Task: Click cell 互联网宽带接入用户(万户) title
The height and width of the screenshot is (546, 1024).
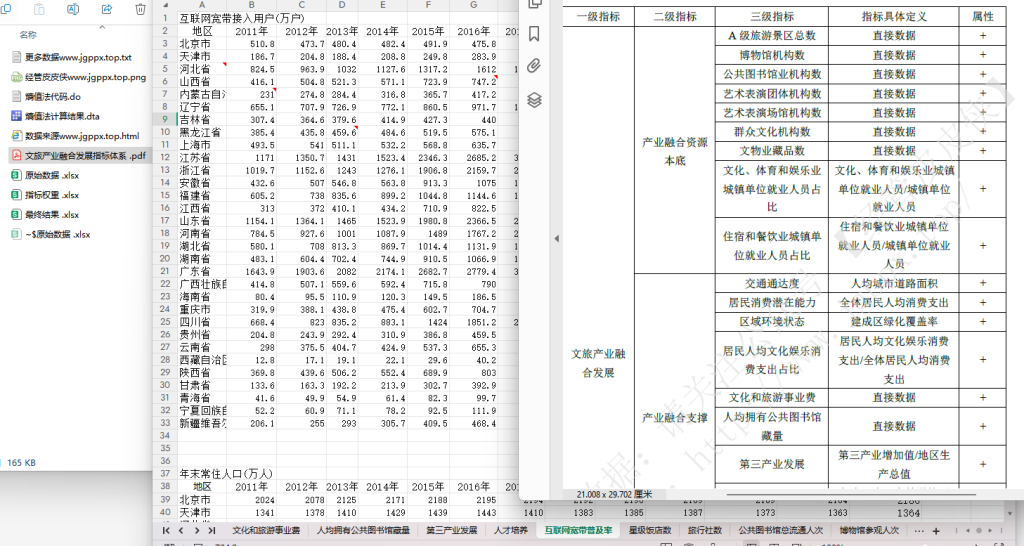Action: tap(242, 18)
